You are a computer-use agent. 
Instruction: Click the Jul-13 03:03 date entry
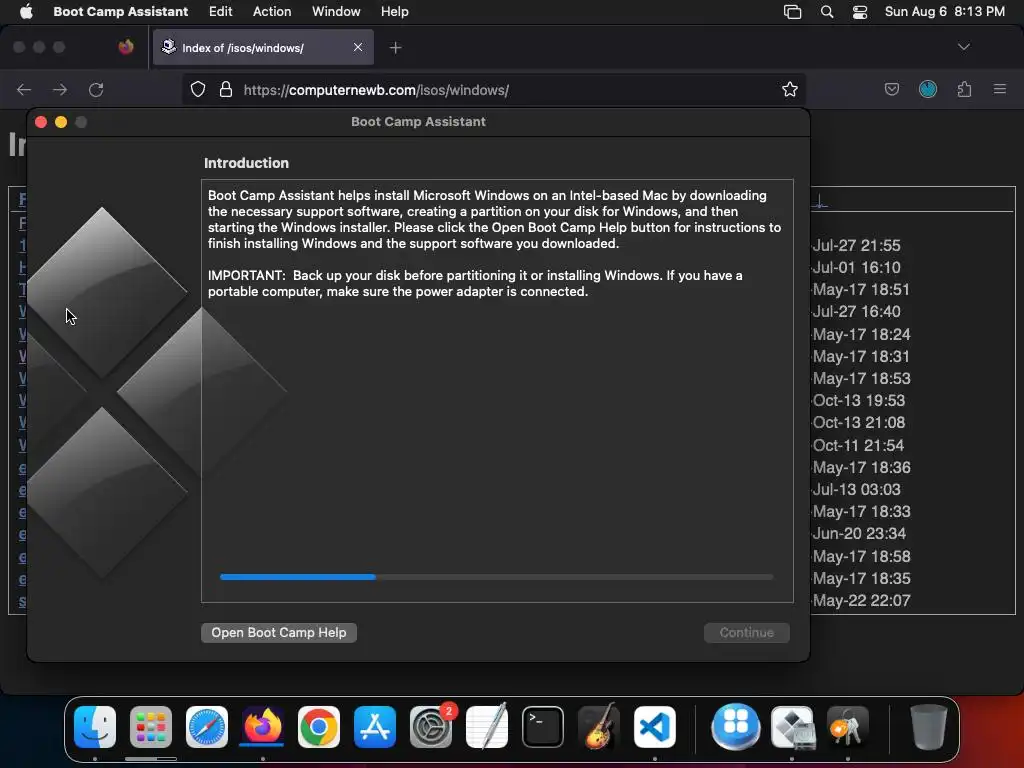pyautogui.click(x=856, y=489)
